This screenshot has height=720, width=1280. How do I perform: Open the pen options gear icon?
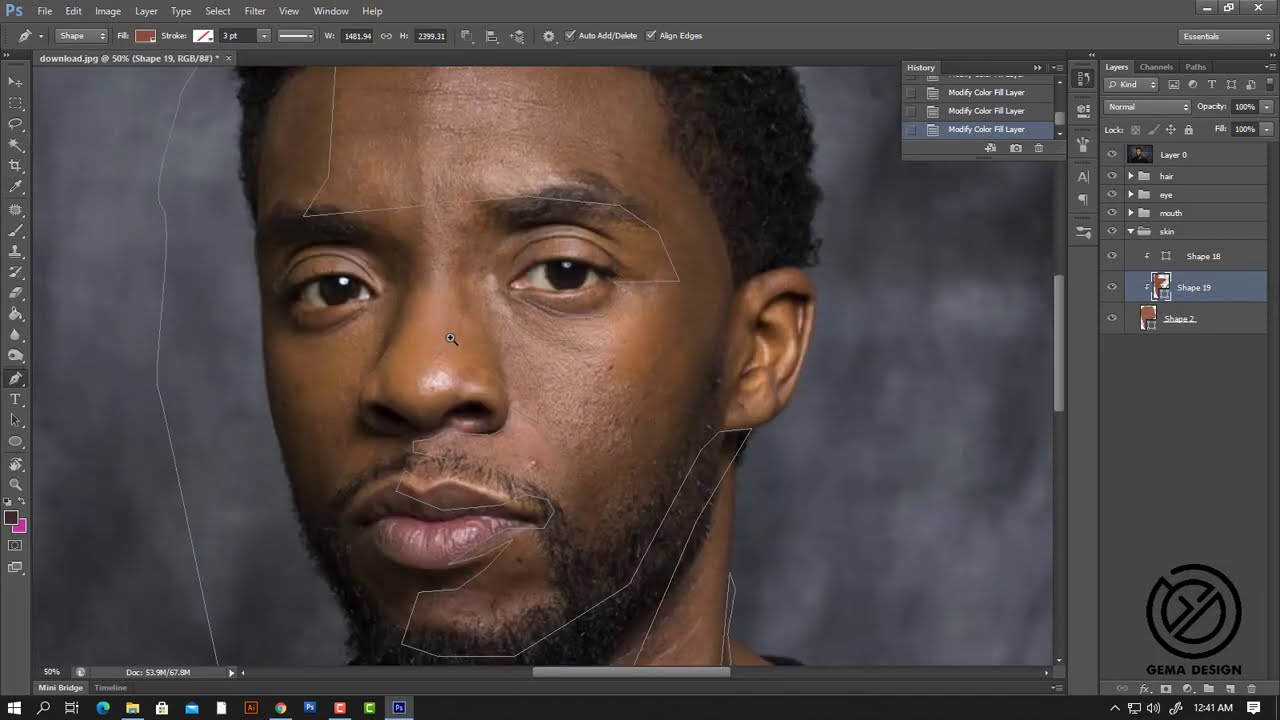click(549, 36)
